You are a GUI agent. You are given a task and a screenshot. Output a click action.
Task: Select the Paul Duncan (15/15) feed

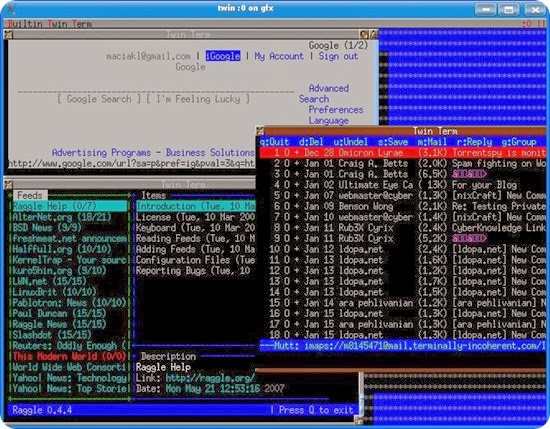click(x=70, y=313)
